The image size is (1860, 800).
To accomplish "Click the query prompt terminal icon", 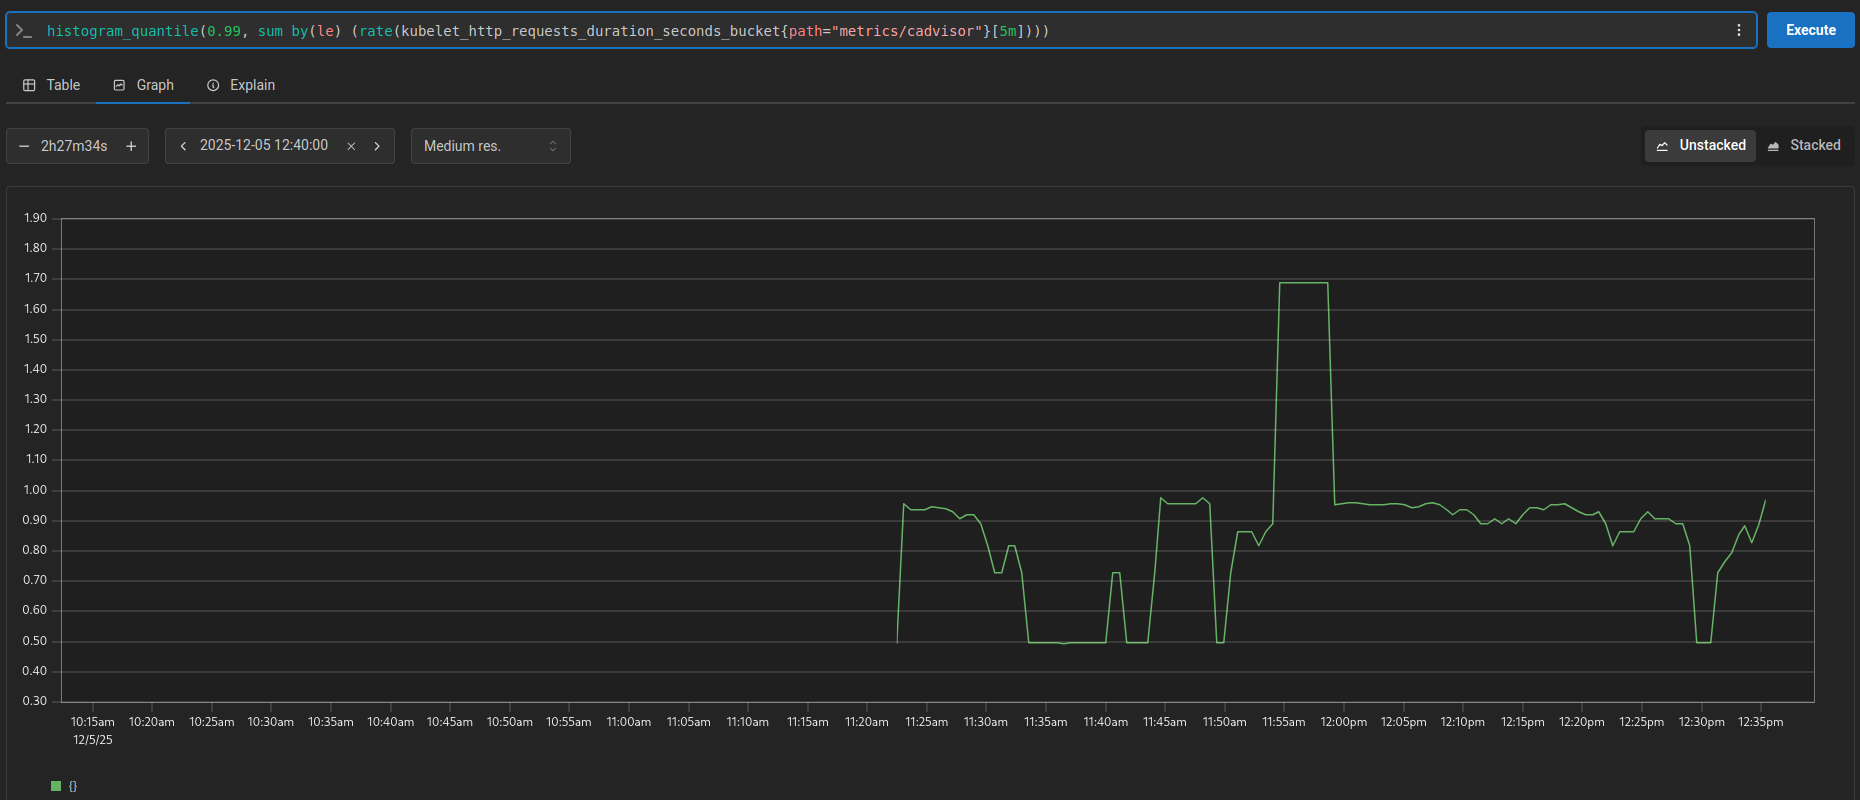I will (x=24, y=31).
